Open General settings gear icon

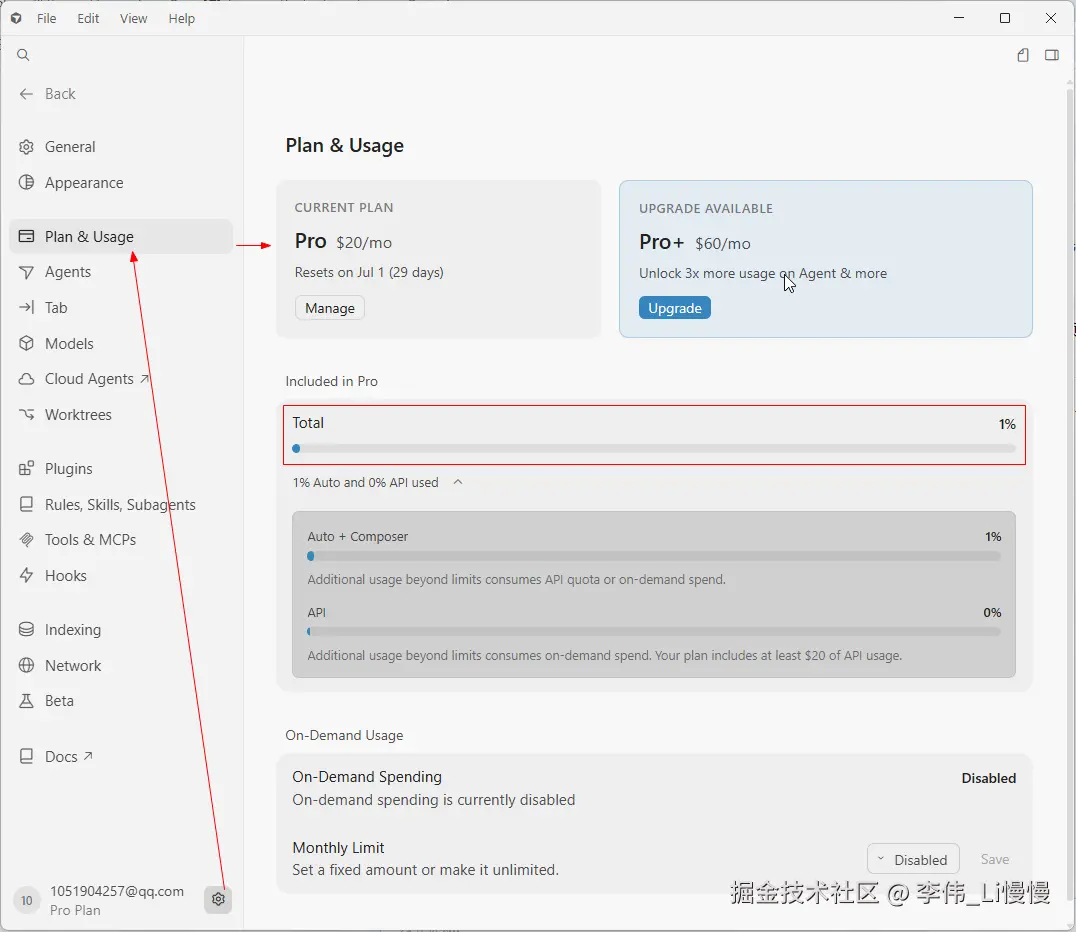26,147
